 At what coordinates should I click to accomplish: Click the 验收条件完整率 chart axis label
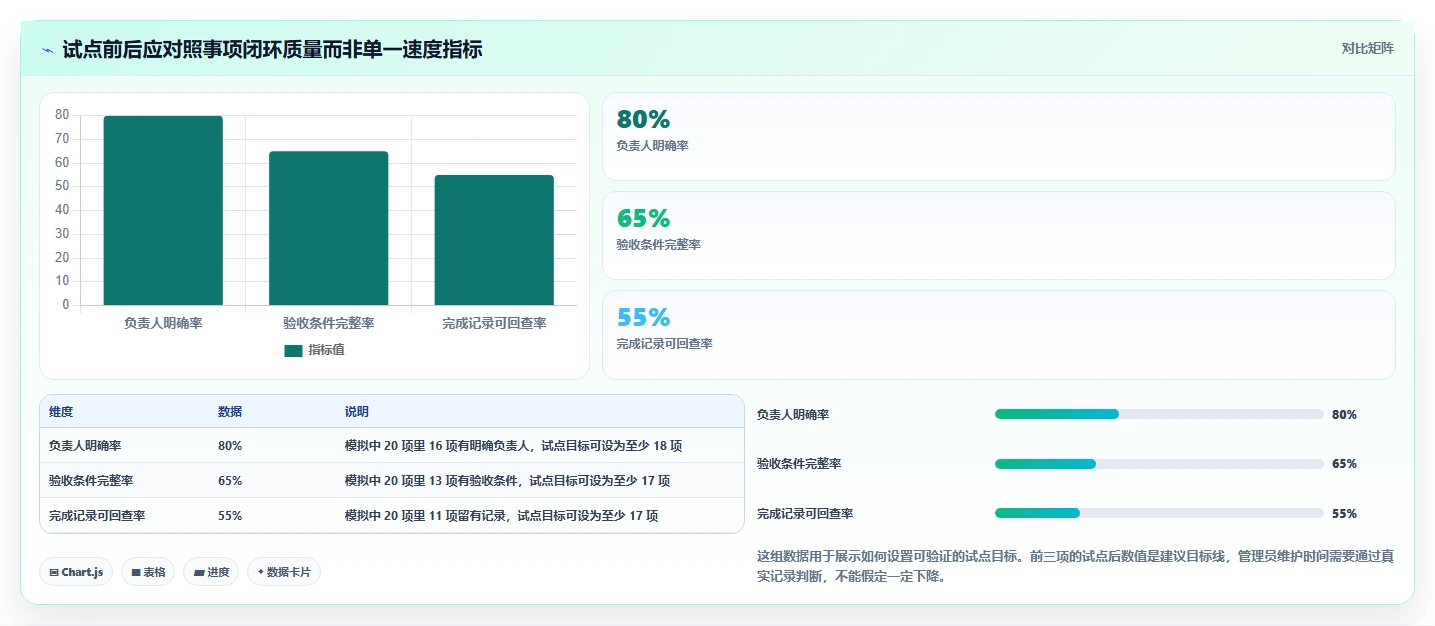(328, 323)
